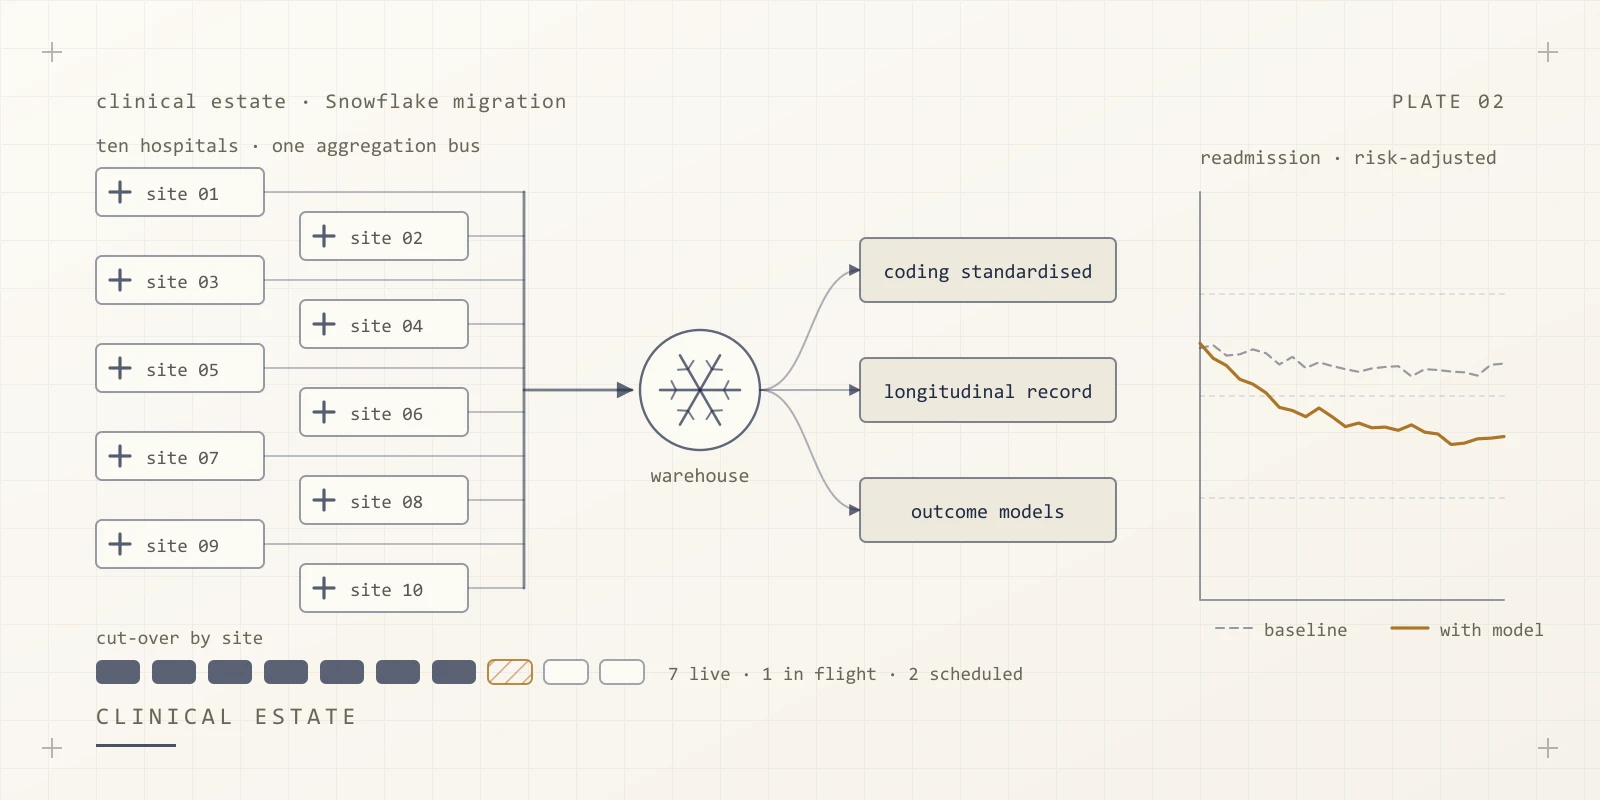Screen dimensions: 1600x800
Task: Click the plus icon in site 06
Action: coord(324,412)
